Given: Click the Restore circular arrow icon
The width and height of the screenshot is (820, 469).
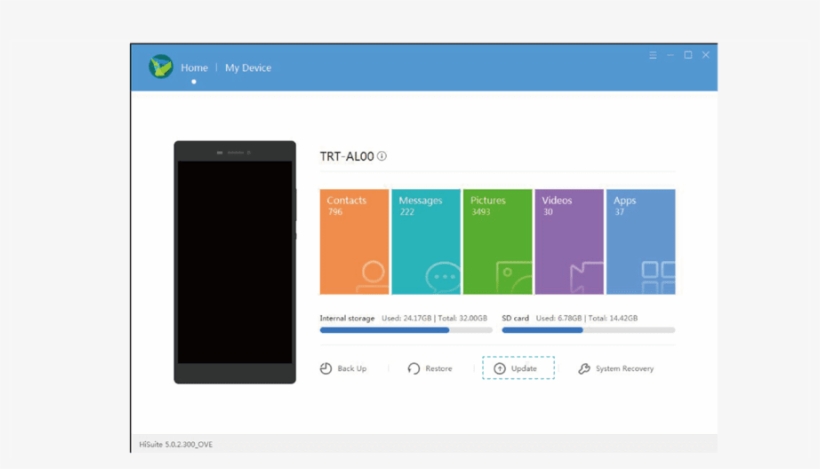Looking at the screenshot, I should pos(414,369).
